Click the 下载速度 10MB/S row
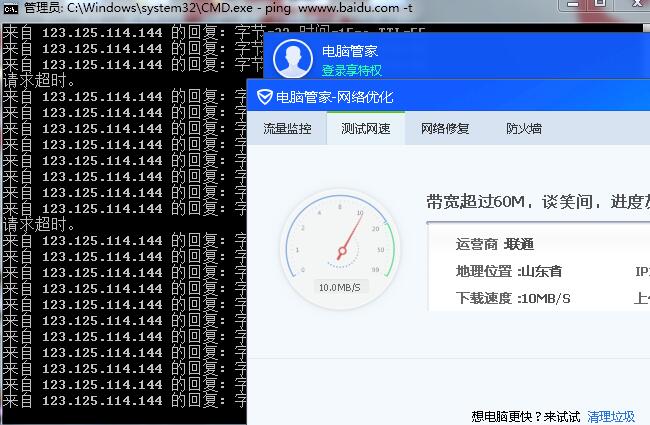 513,298
